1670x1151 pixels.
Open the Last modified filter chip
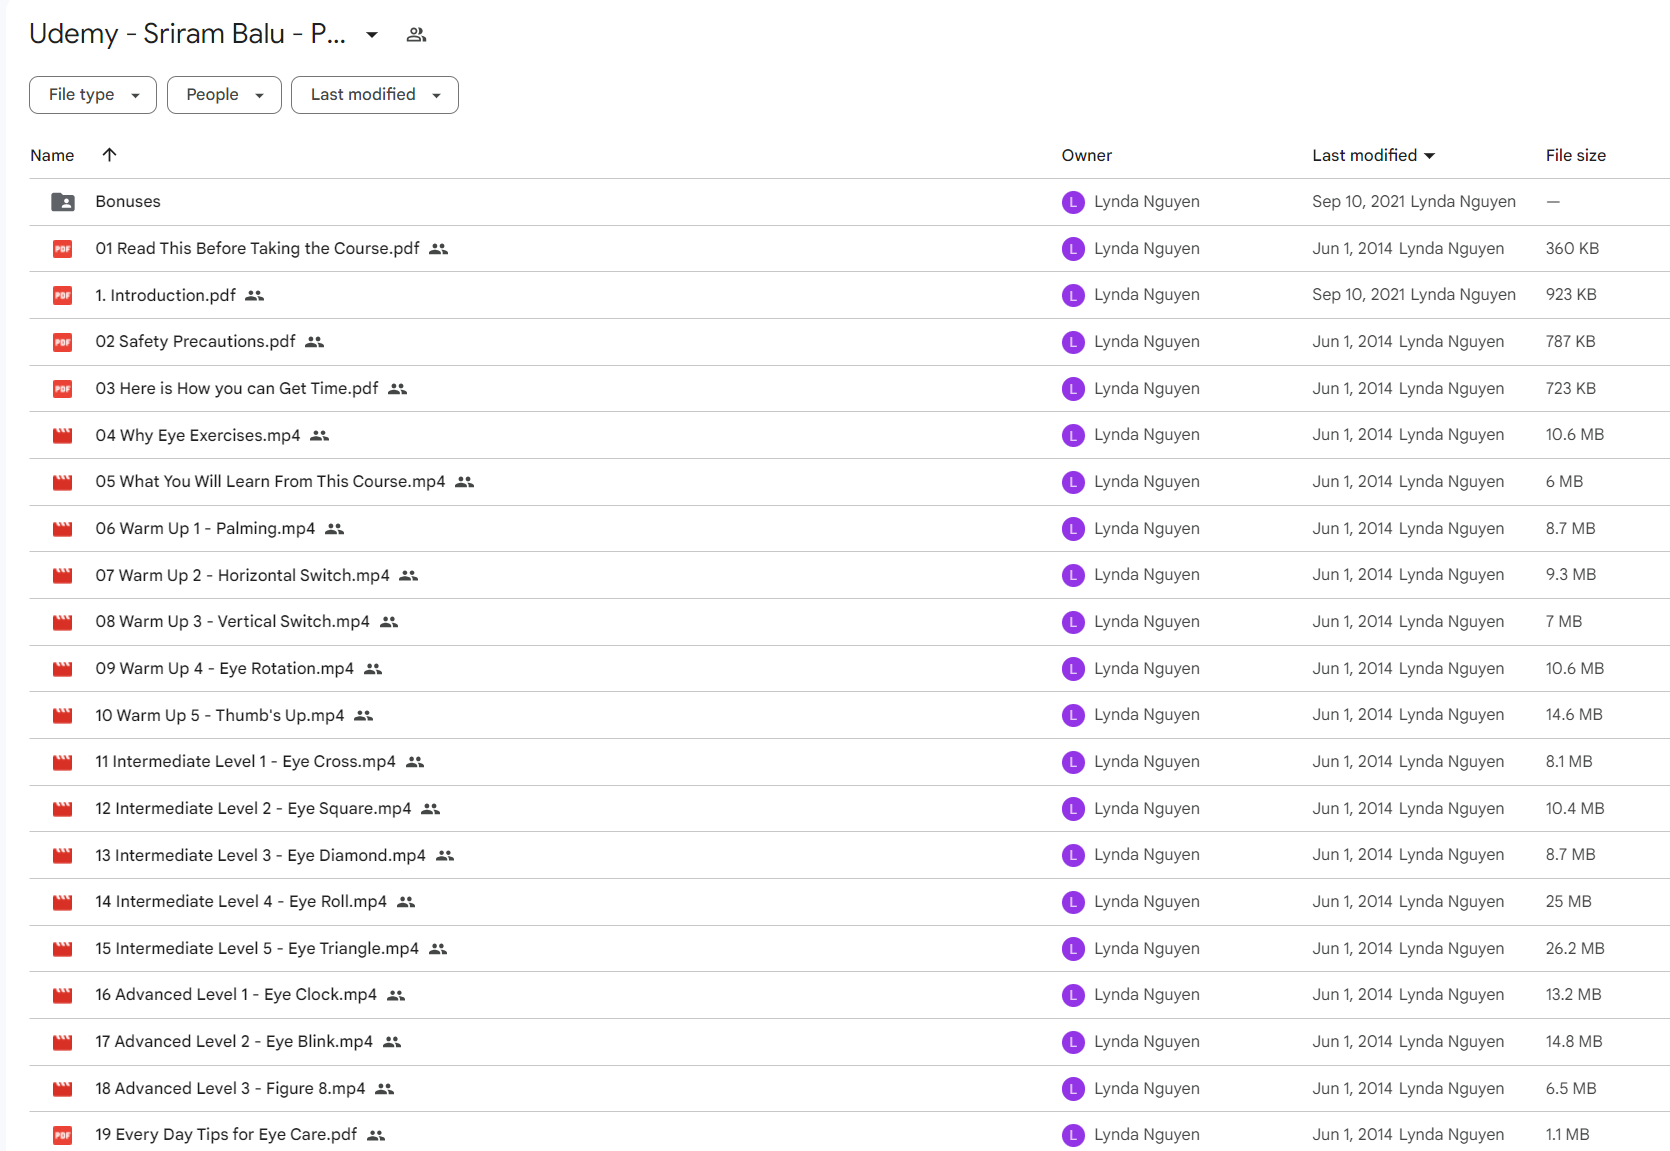375,95
